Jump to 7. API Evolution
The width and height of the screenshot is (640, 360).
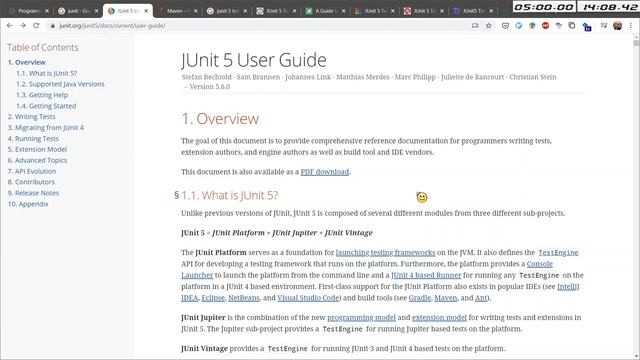(32, 171)
